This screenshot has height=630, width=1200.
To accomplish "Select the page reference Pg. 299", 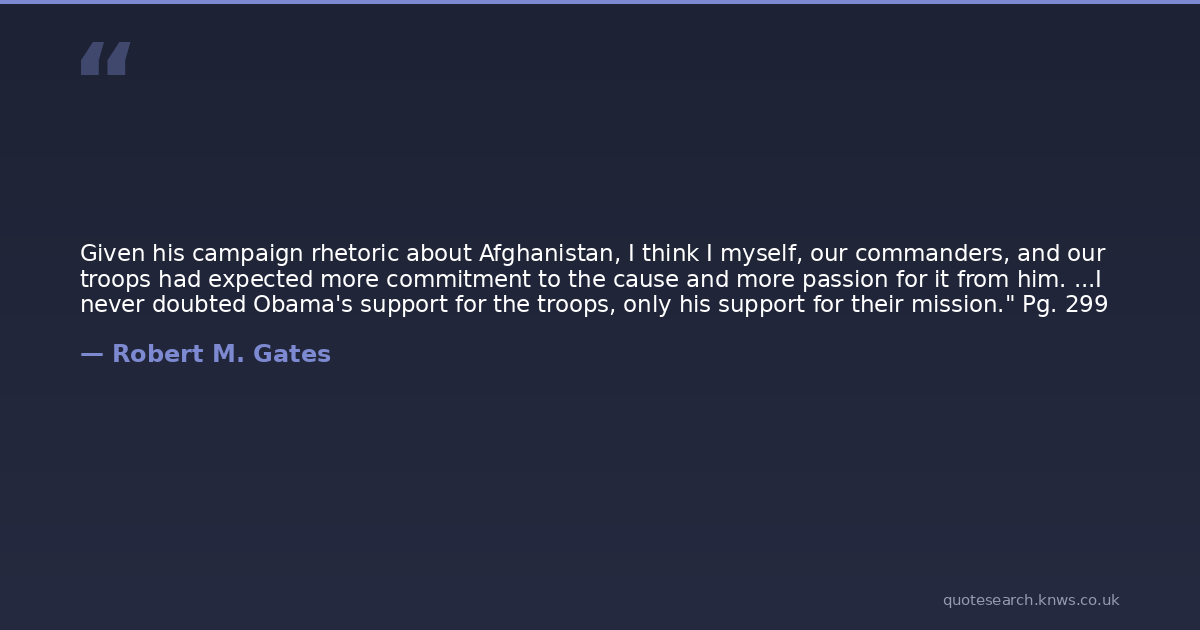I will (x=1064, y=305).
